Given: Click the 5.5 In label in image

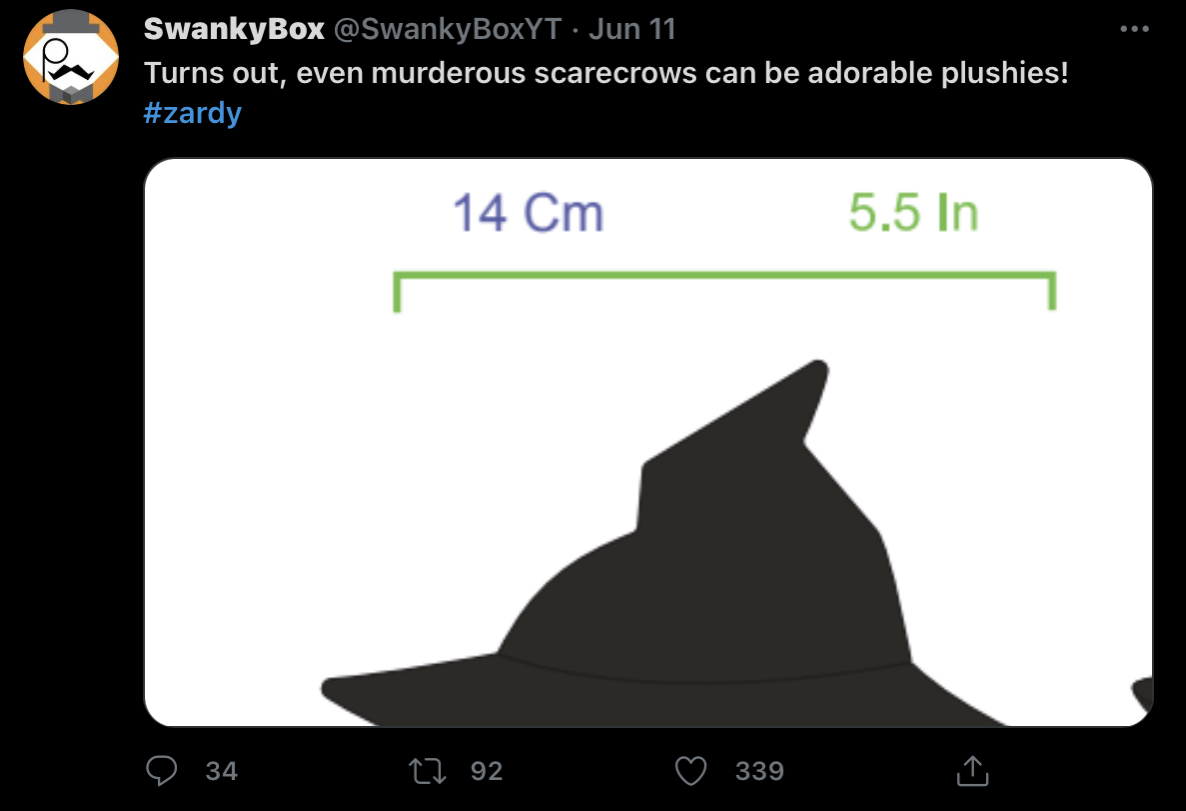Looking at the screenshot, I should [x=914, y=213].
